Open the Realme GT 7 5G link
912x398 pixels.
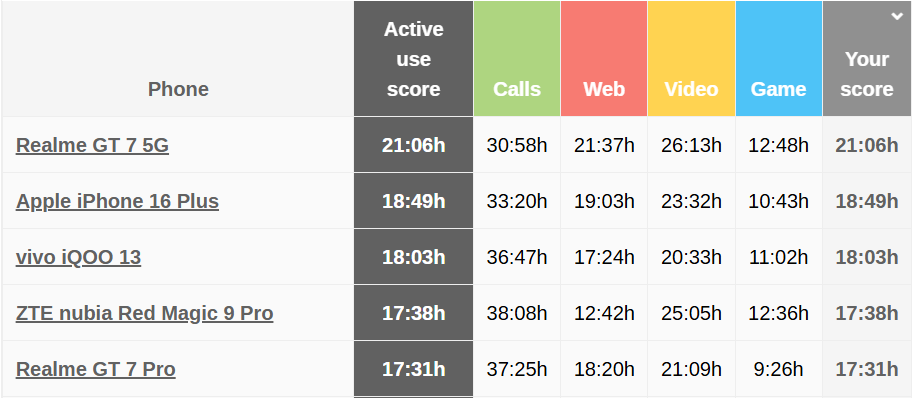(x=92, y=145)
